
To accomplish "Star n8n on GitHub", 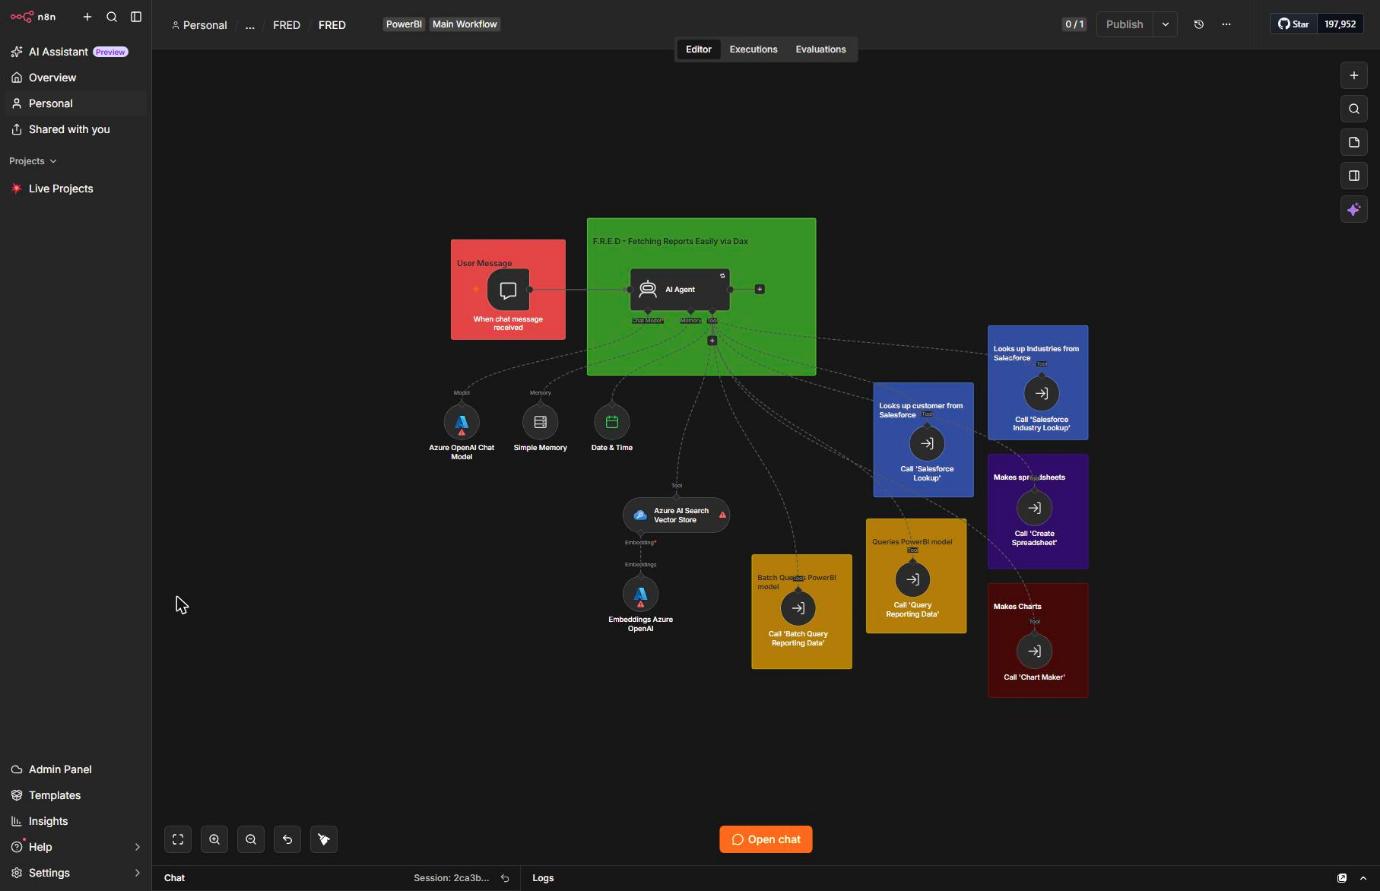I will click(x=1294, y=24).
